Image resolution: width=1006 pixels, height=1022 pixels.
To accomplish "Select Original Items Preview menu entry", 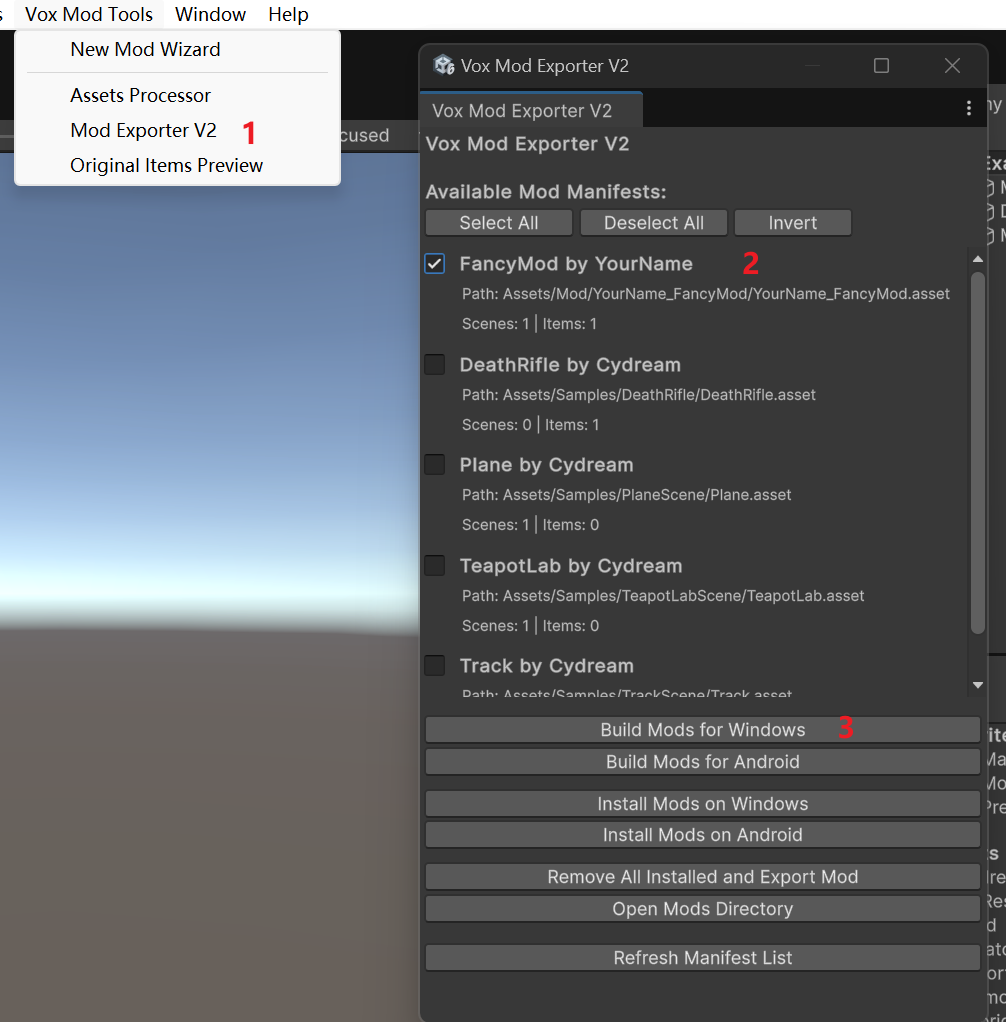I will coord(166,166).
